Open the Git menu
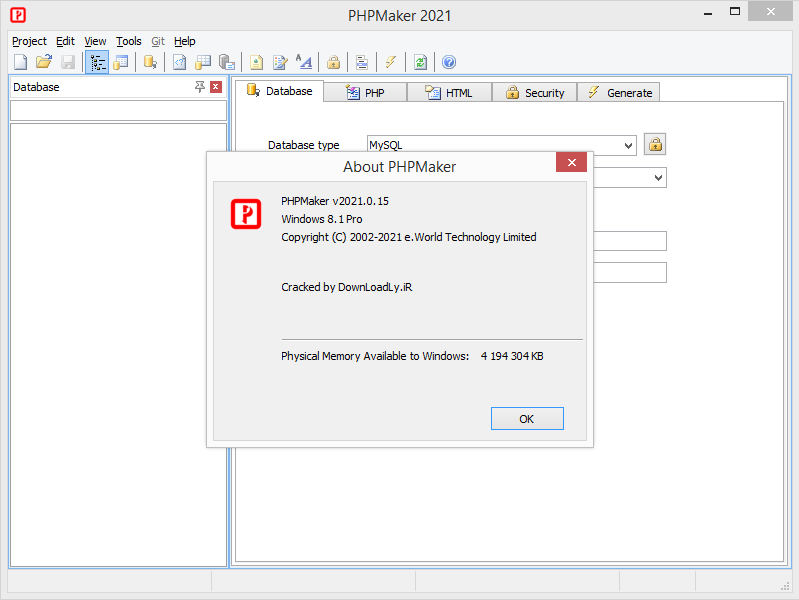This screenshot has height=600, width=799. (x=158, y=41)
